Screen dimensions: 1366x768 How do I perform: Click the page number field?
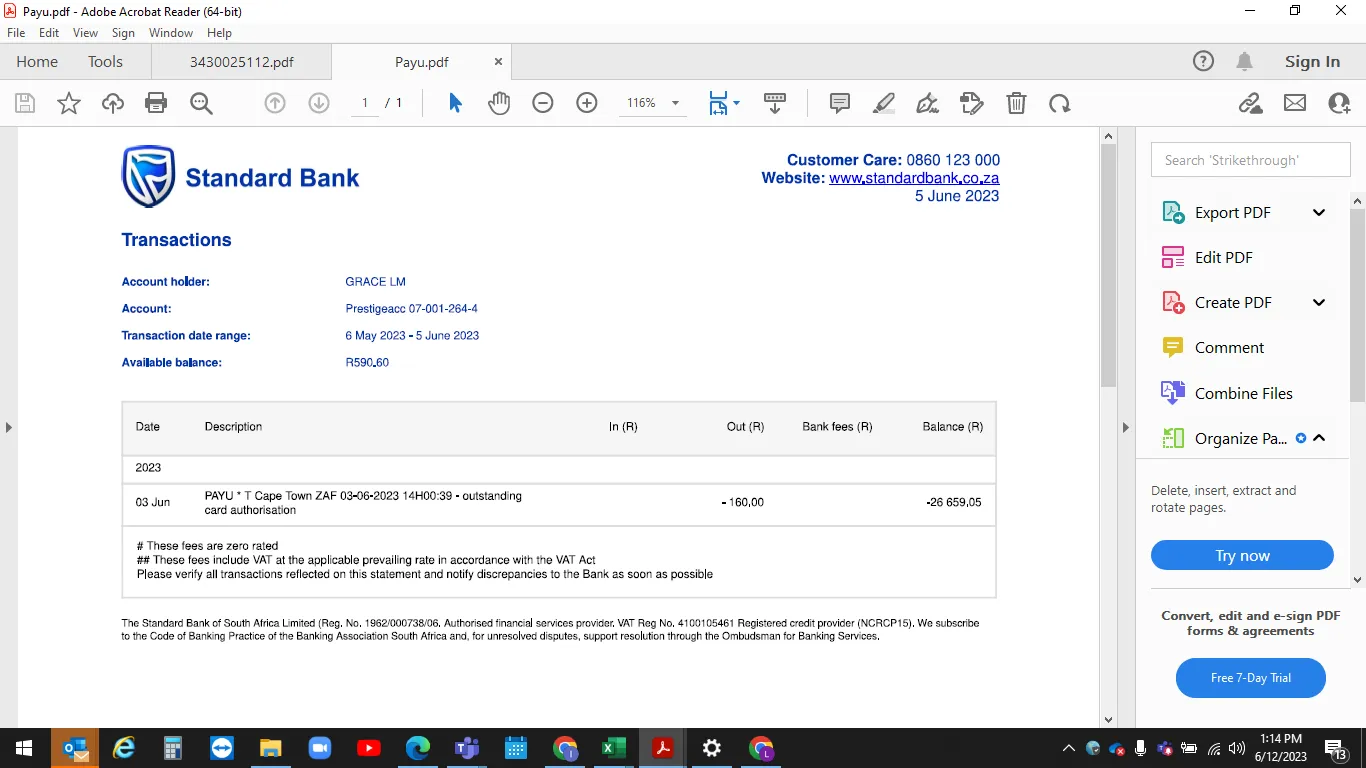[x=366, y=103]
